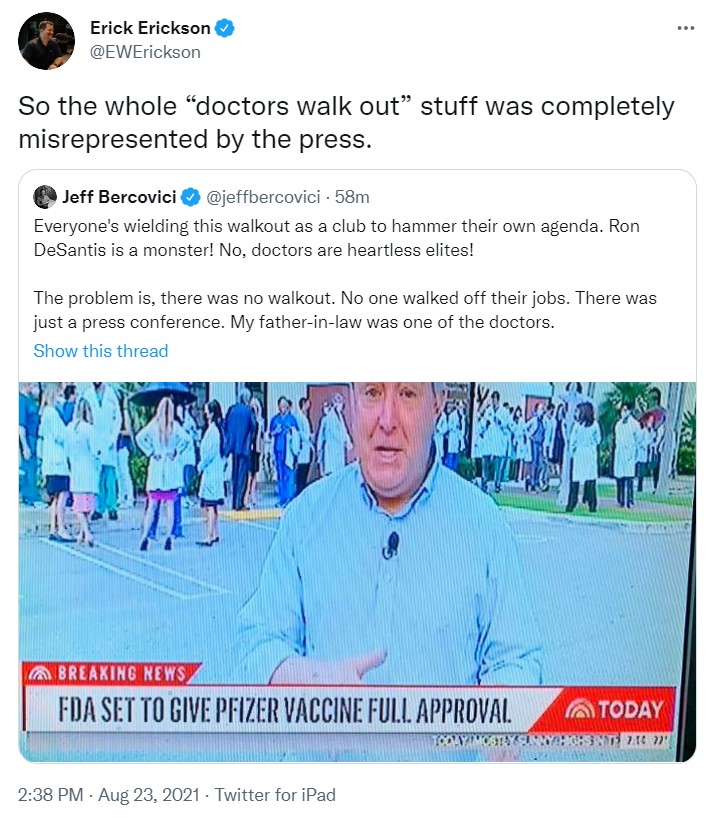
Task: Open the three-dot more options menu
Action: (685, 28)
